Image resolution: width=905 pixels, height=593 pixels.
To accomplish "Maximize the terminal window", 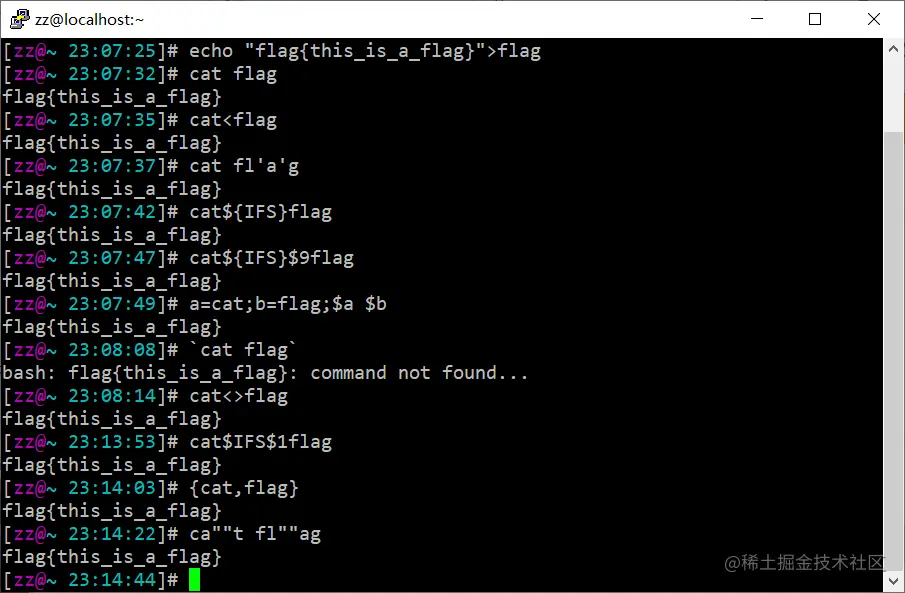I will point(815,19).
